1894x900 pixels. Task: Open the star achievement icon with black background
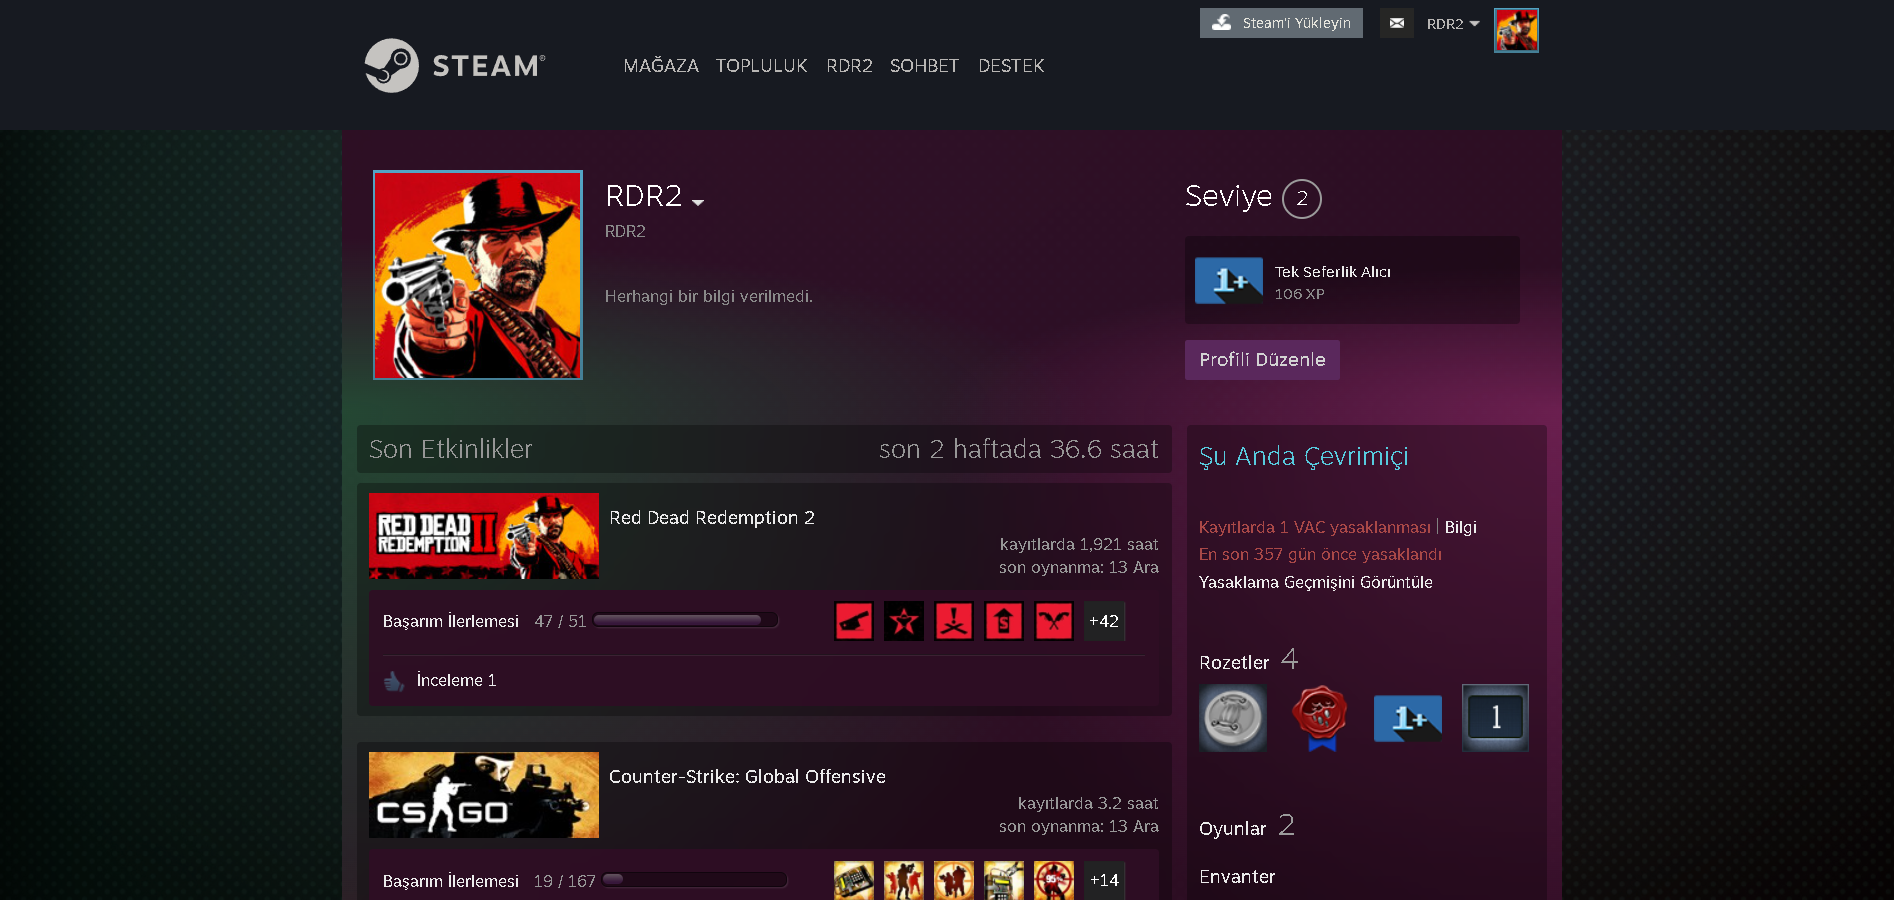point(904,621)
